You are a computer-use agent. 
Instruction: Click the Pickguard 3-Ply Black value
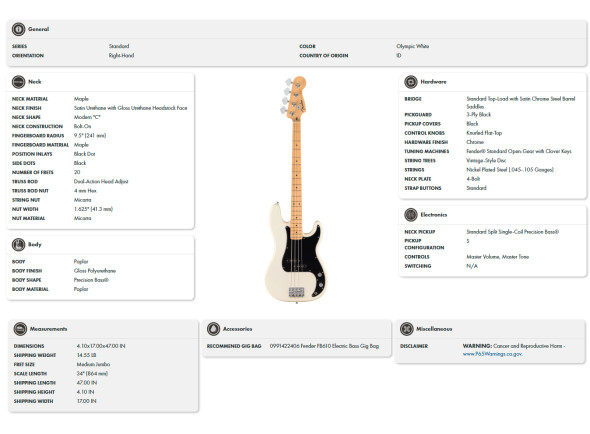[479, 114]
